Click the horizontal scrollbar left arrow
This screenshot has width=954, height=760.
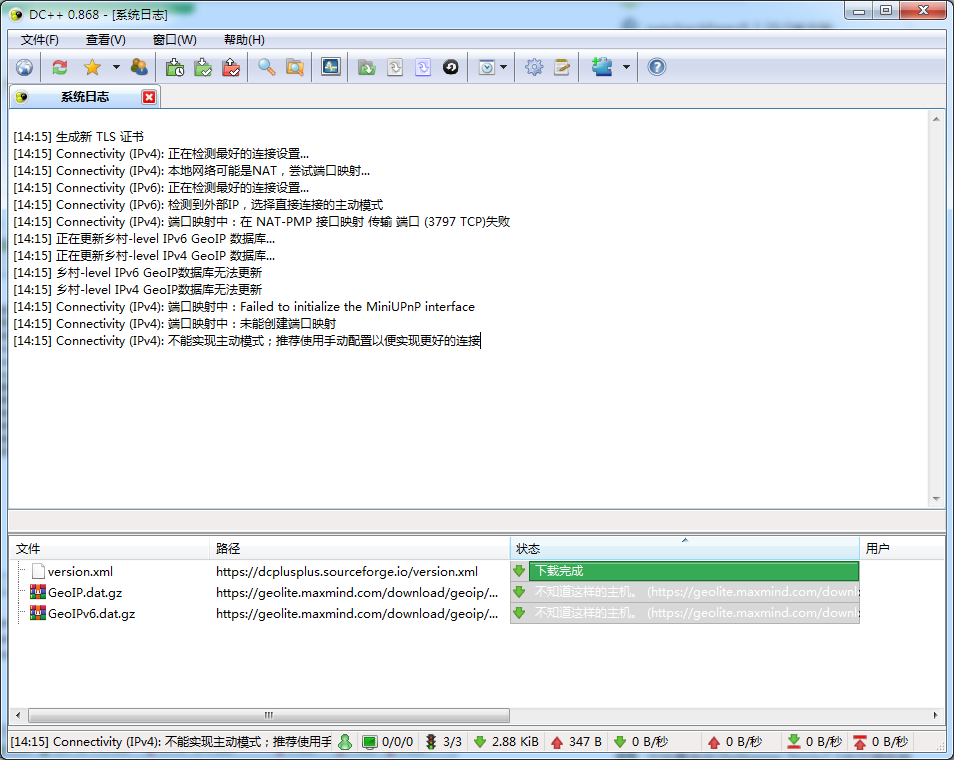(x=18, y=715)
